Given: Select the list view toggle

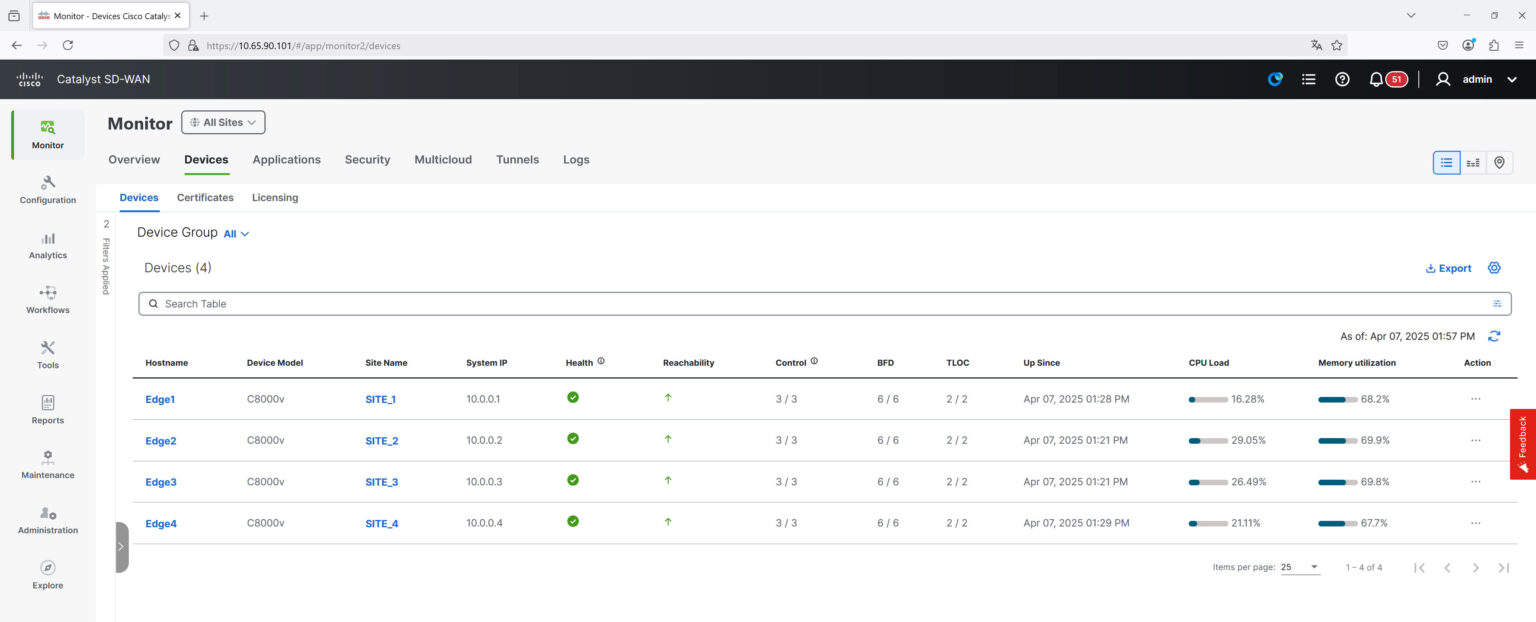Looking at the screenshot, I should (x=1446, y=161).
